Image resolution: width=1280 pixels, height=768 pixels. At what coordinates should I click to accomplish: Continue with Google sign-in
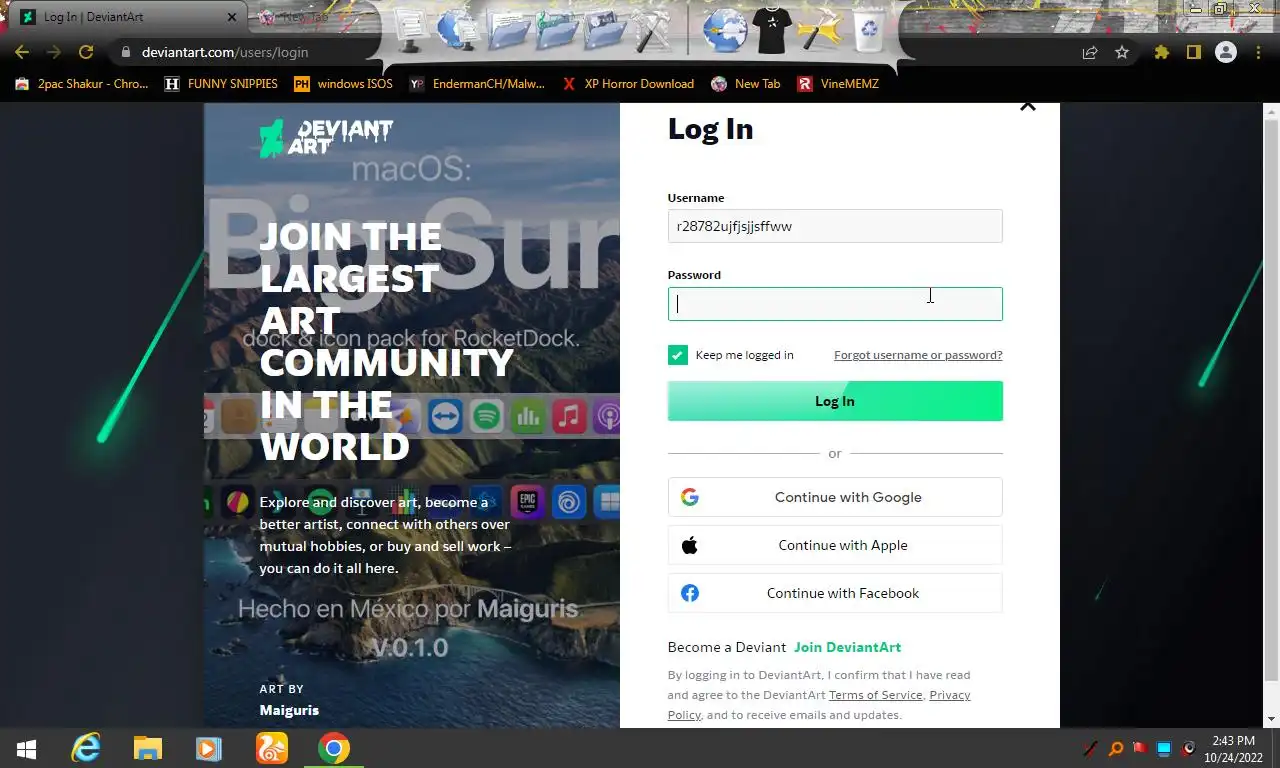click(835, 497)
